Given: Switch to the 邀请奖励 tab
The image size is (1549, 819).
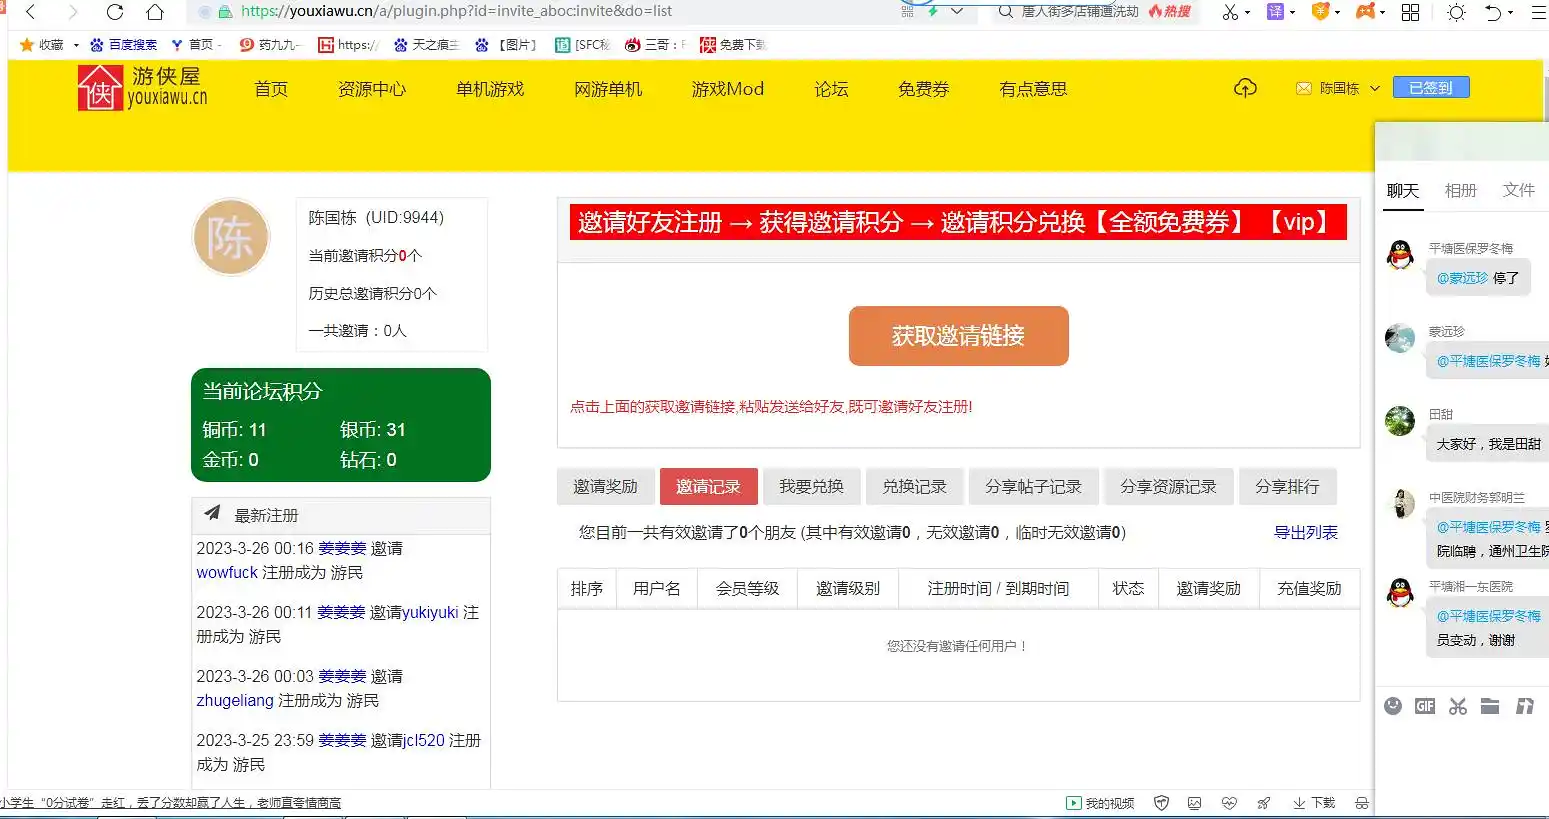Looking at the screenshot, I should tap(605, 486).
